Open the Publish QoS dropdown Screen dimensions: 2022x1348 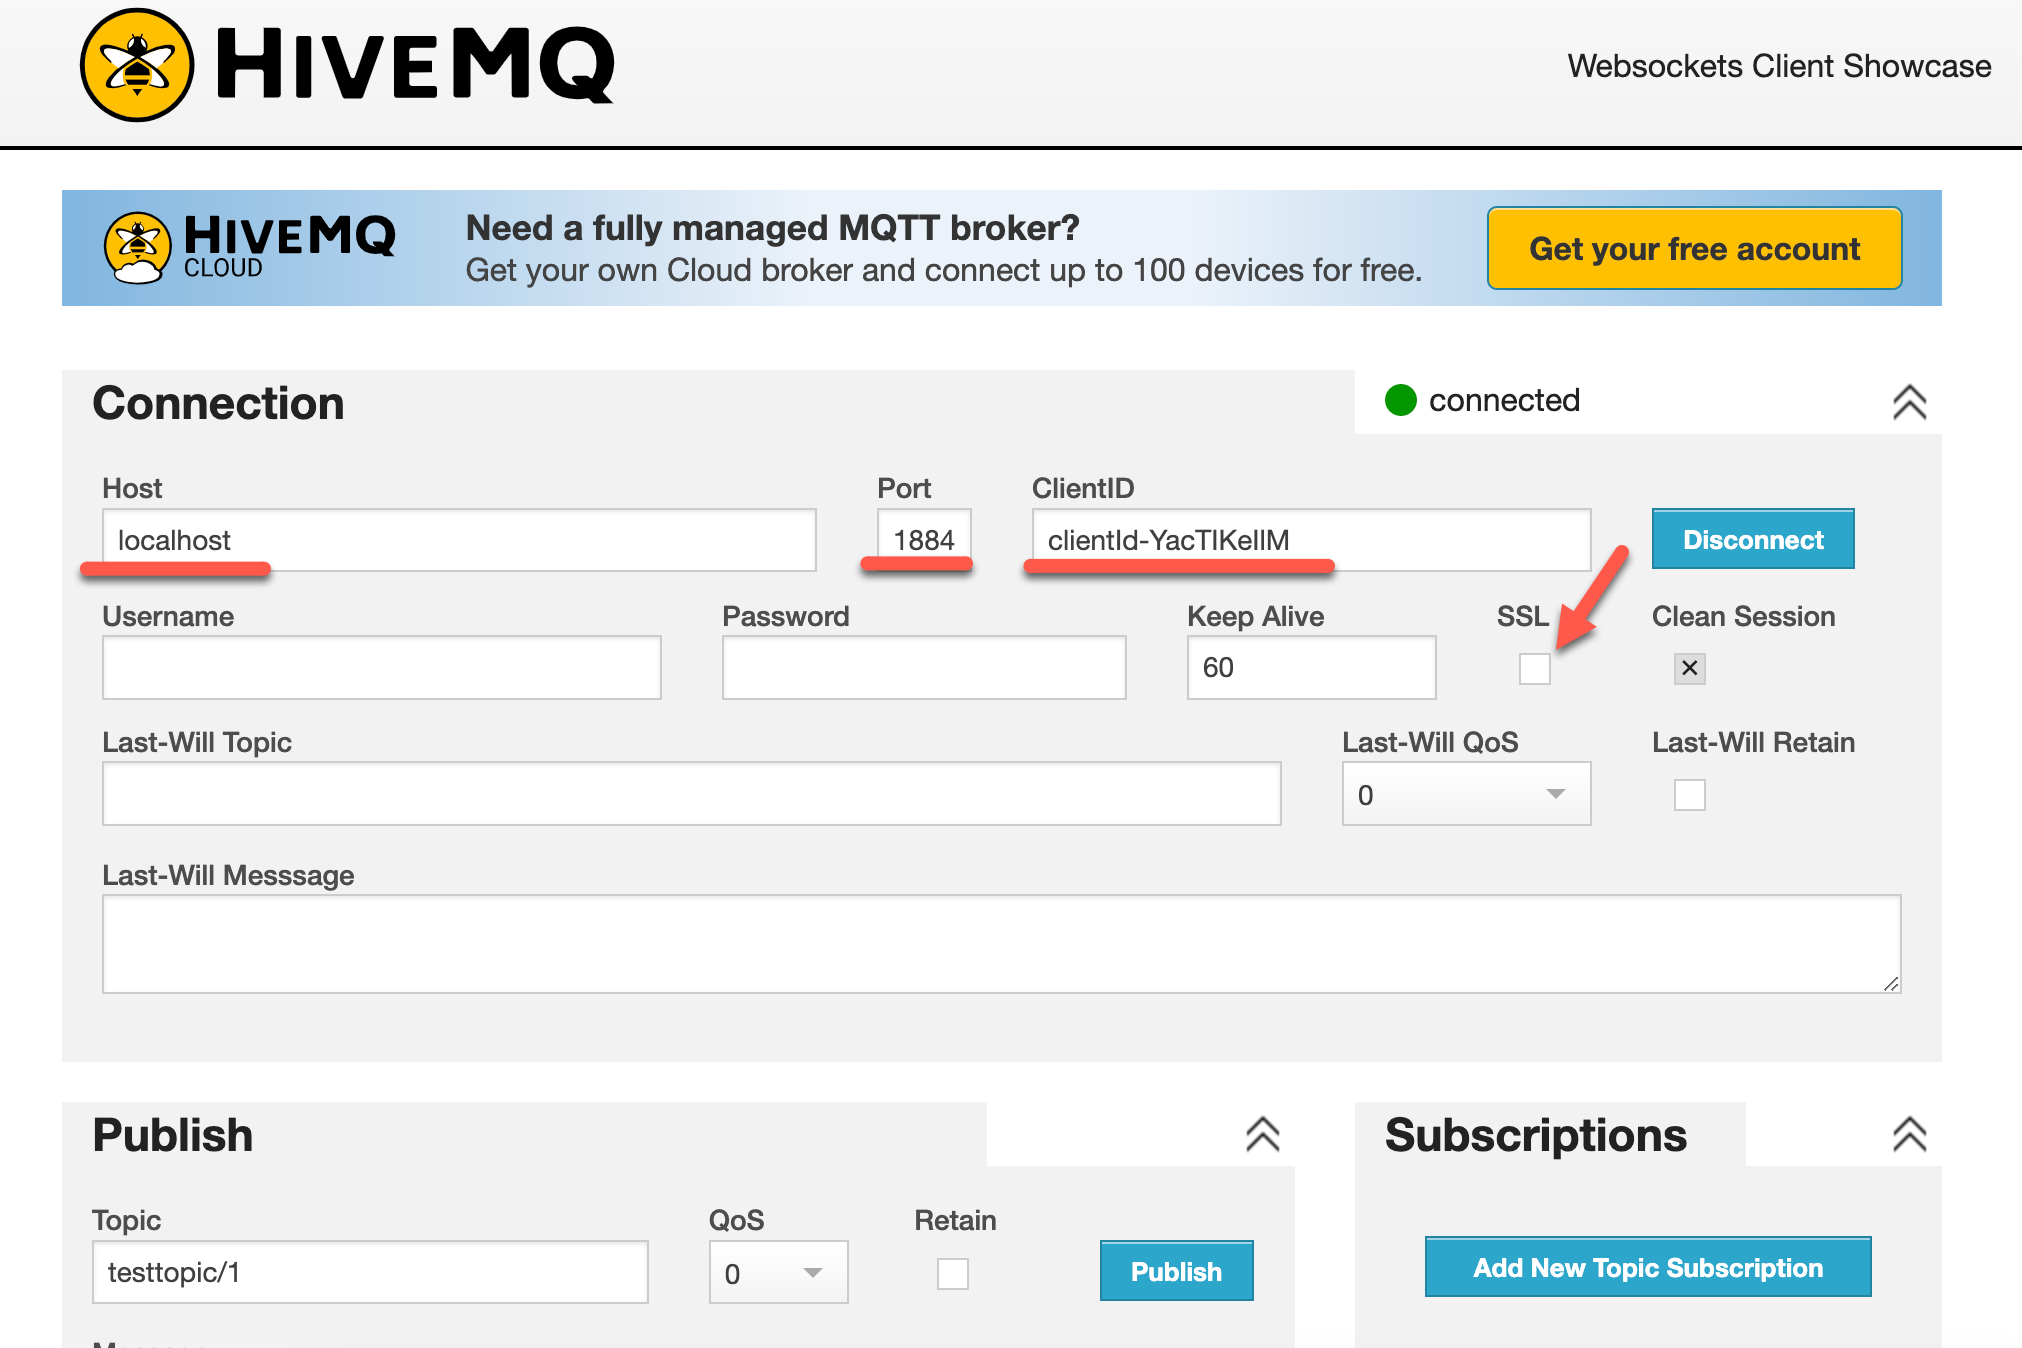click(x=778, y=1273)
